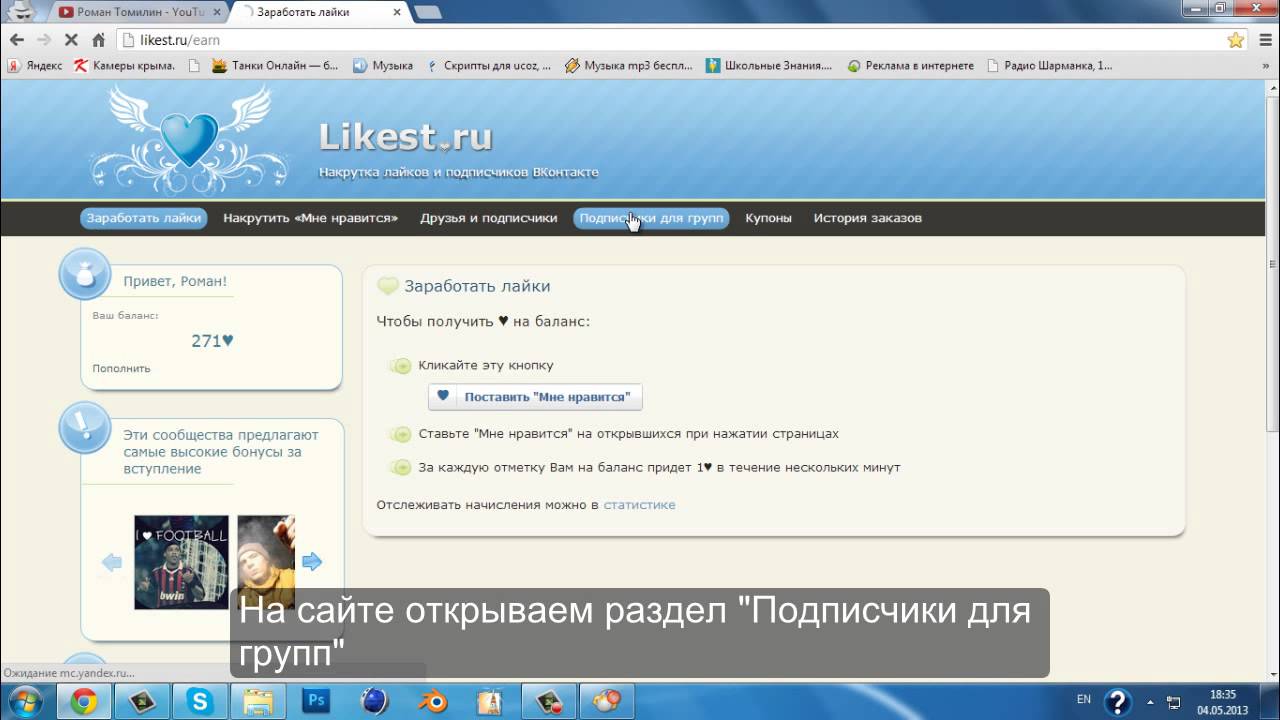Open Google Chrome from the taskbar
Screen dimensions: 1280x720
point(84,701)
